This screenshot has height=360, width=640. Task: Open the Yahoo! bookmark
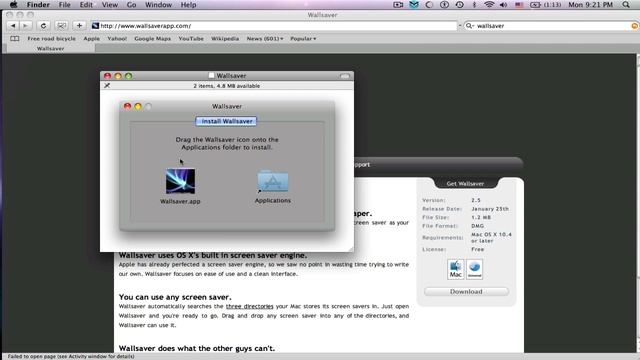pyautogui.click(x=117, y=38)
